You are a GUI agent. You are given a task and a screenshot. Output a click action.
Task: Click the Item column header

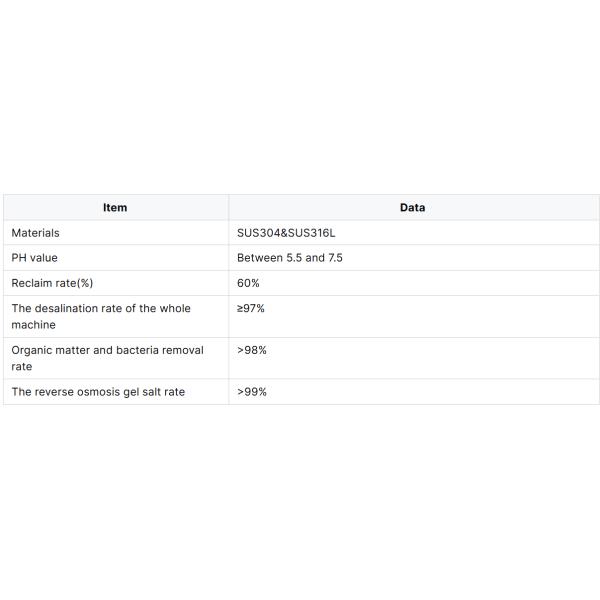pyautogui.click(x=115, y=208)
